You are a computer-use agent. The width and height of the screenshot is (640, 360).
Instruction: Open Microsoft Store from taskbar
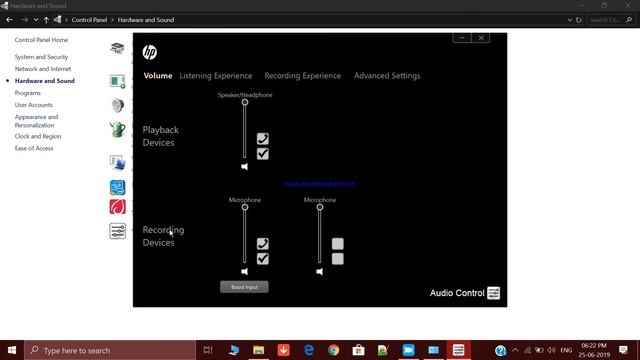[x=358, y=350]
